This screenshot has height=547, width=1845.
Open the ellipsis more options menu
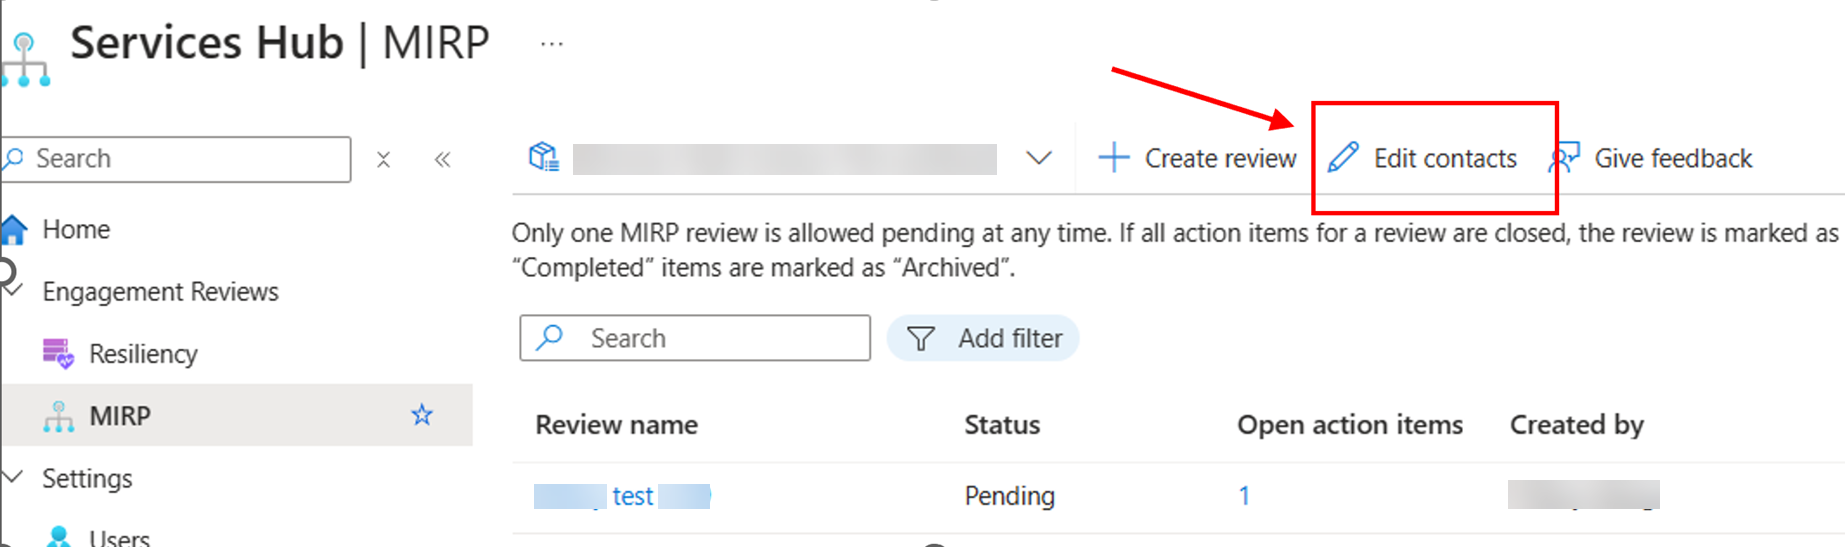[552, 44]
